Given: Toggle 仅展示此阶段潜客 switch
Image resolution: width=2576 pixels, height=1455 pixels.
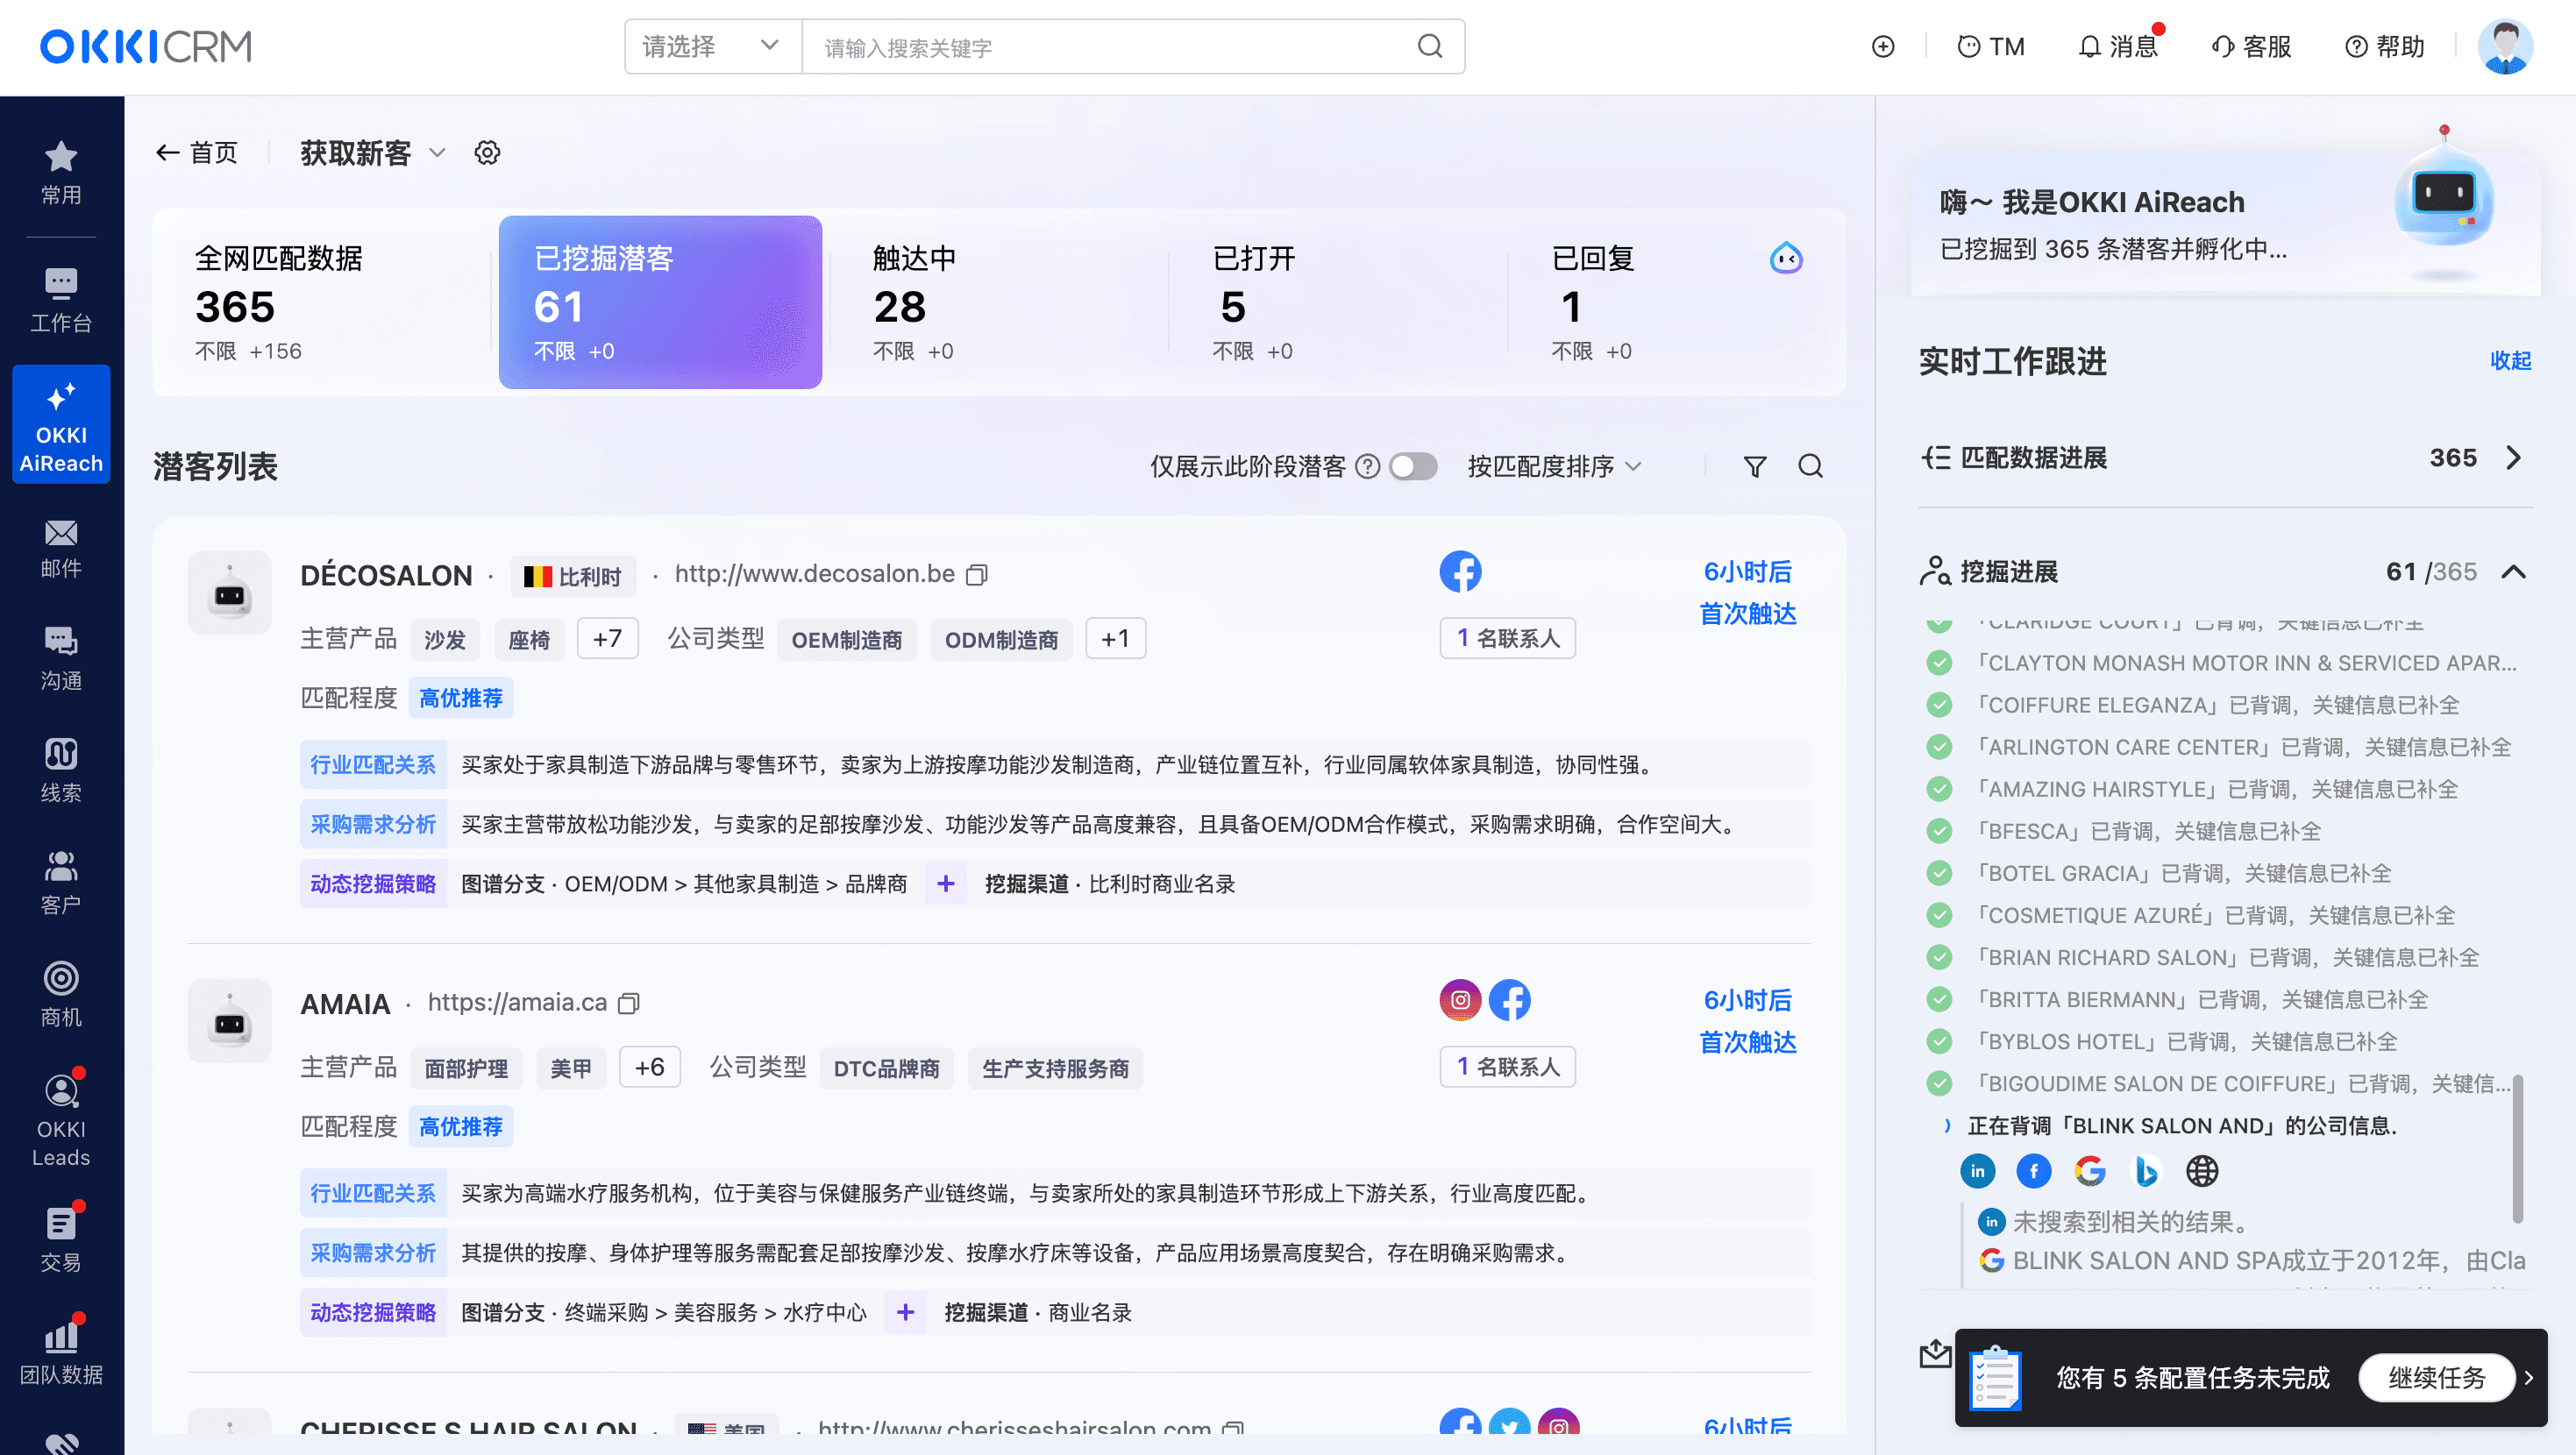Looking at the screenshot, I should (1413, 467).
